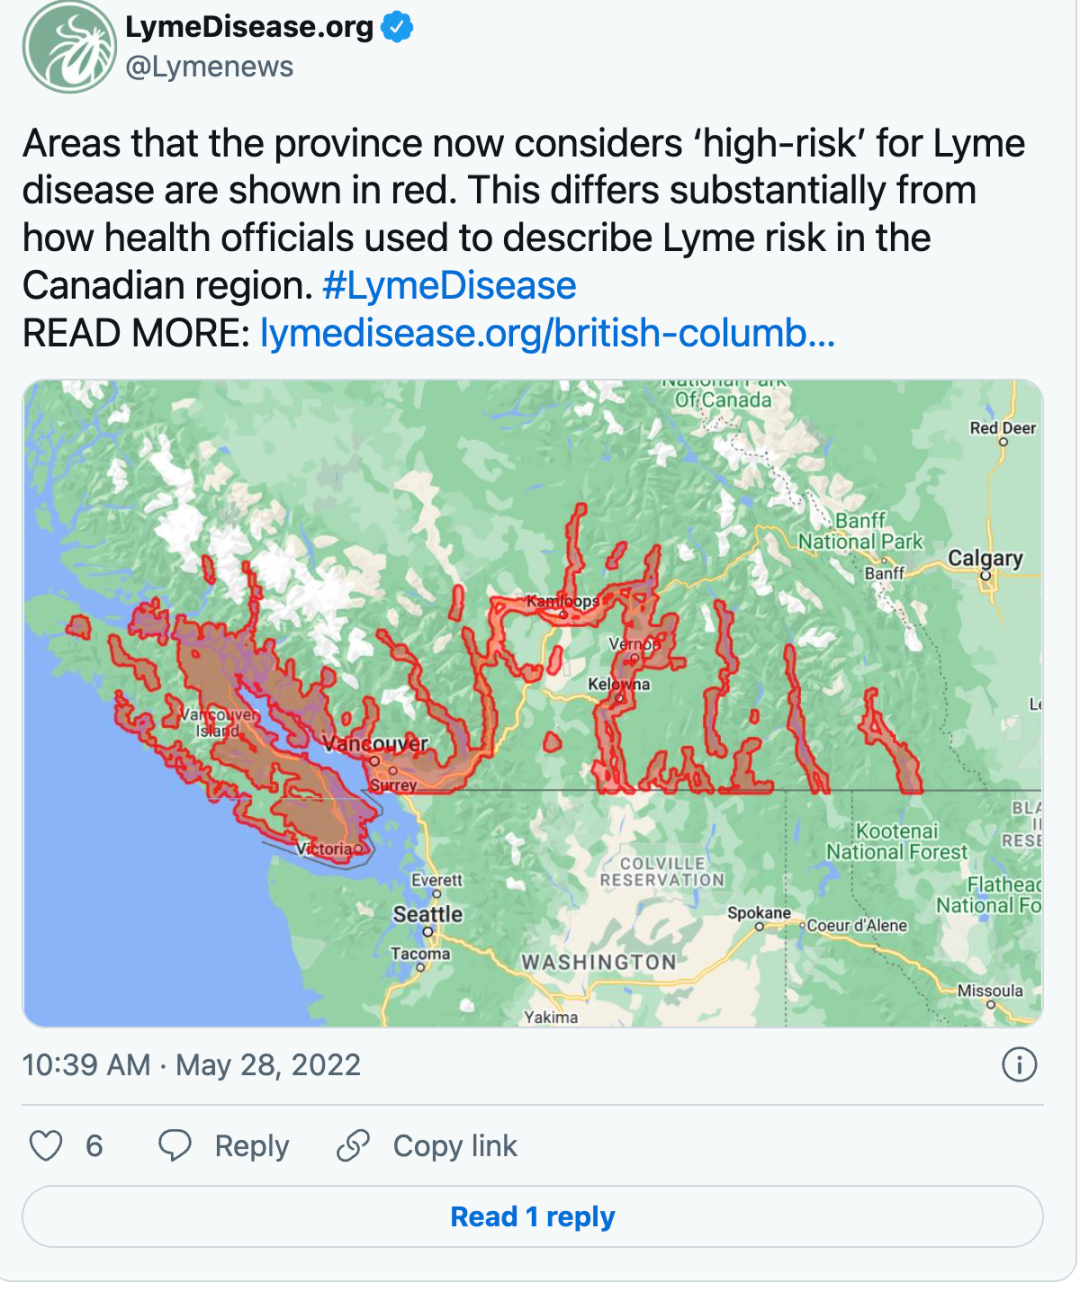Open the Lyme risk map image
The width and height of the screenshot is (1080, 1292).
pos(532,703)
